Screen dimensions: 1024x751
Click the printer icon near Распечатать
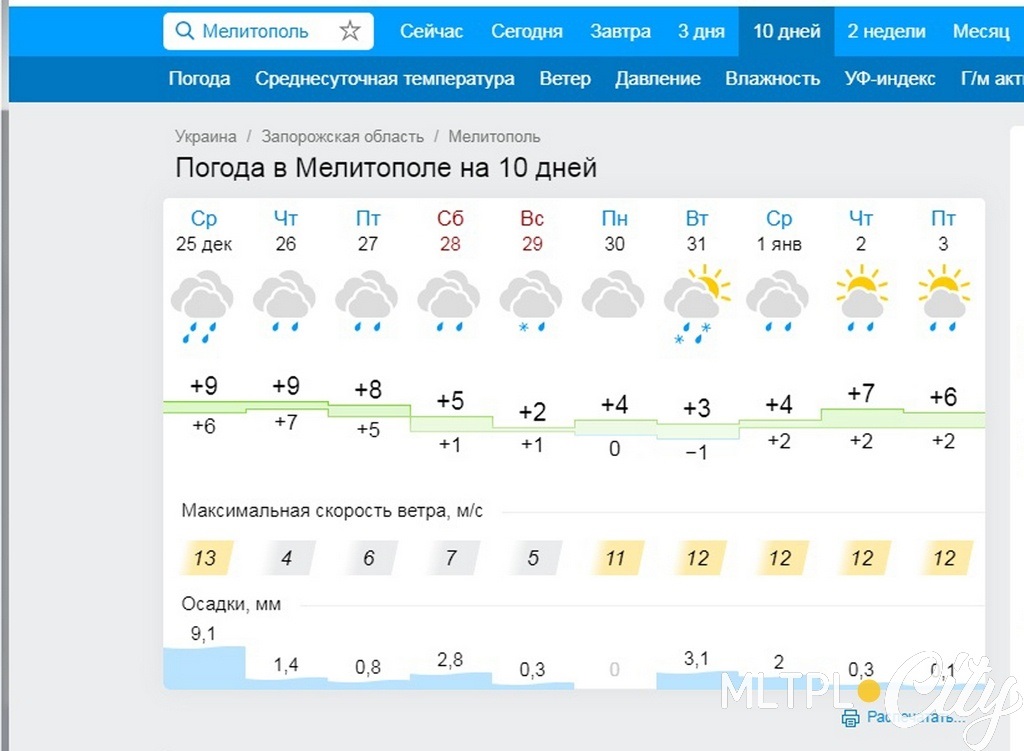pos(850,718)
